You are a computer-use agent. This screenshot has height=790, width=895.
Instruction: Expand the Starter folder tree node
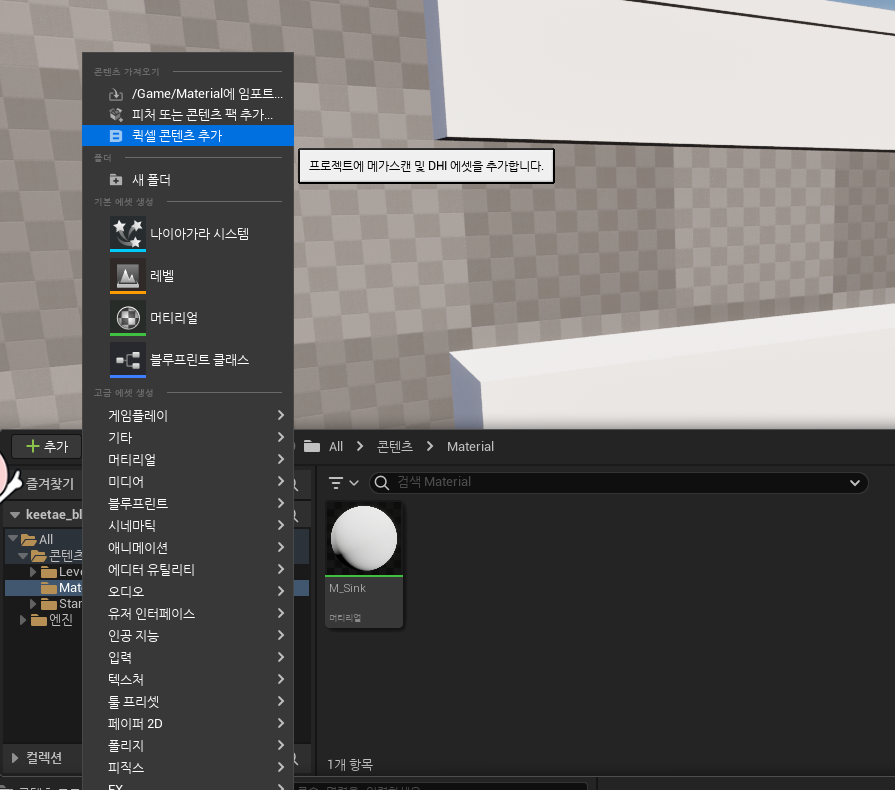[33, 603]
